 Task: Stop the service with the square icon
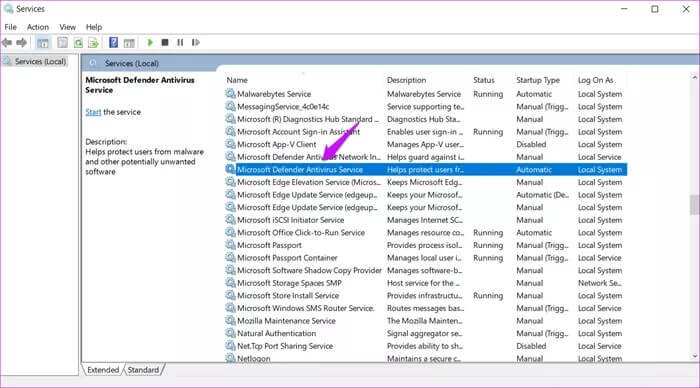coord(165,42)
